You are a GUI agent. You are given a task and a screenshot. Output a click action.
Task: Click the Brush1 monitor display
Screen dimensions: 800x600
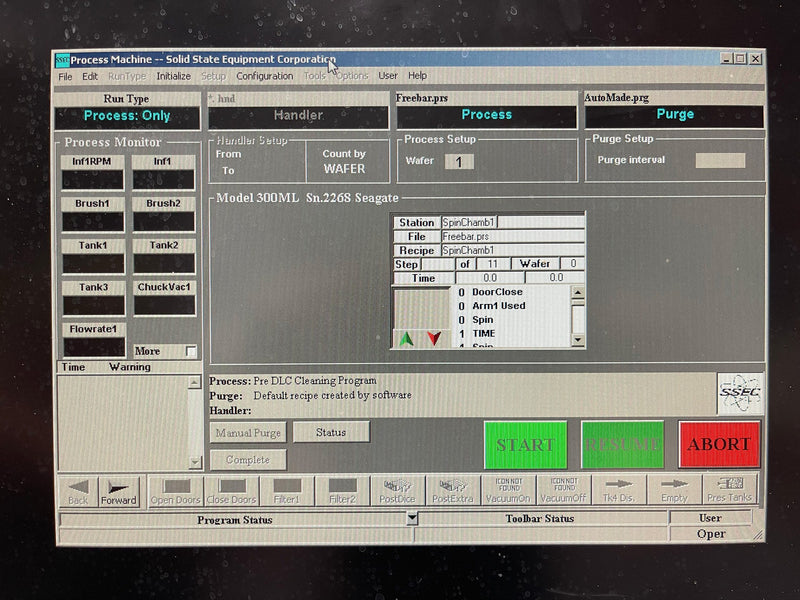93,222
